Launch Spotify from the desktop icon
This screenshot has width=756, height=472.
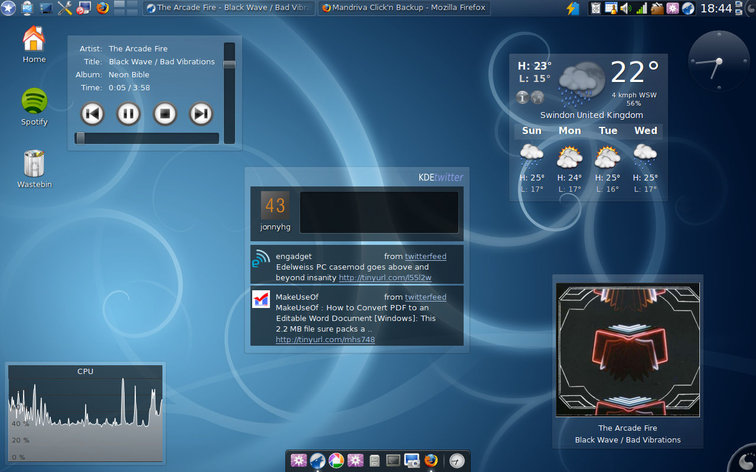pyautogui.click(x=34, y=107)
